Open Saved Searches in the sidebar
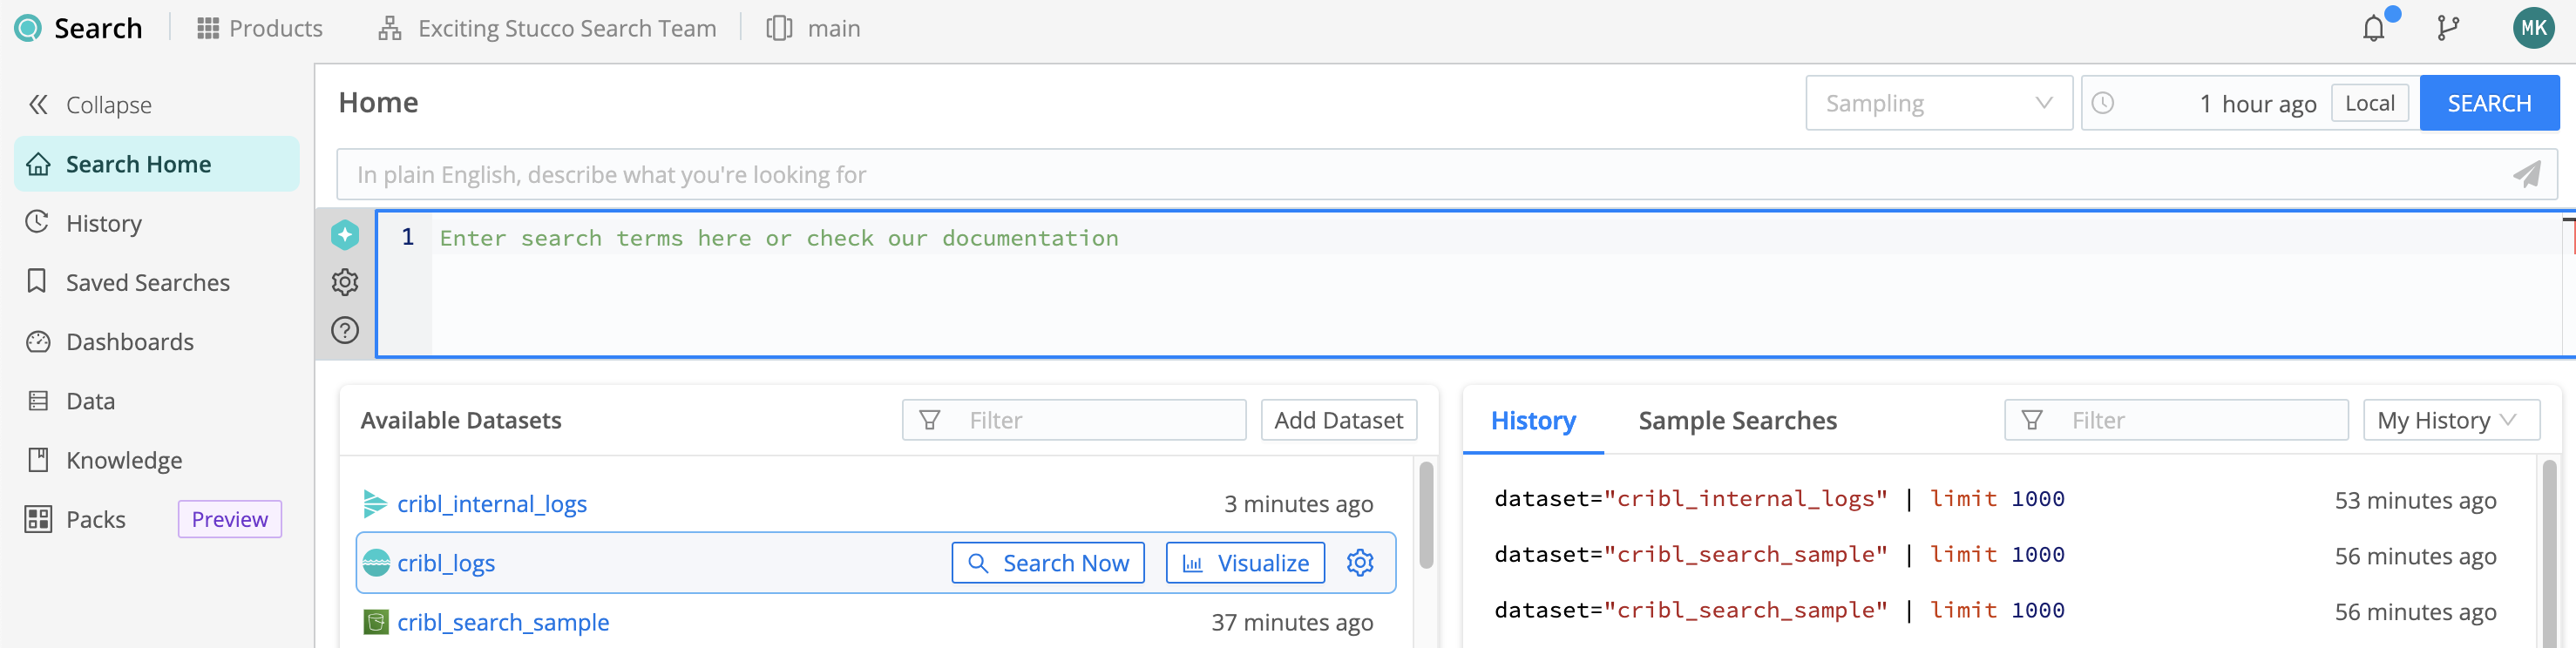This screenshot has width=2576, height=648. click(147, 283)
